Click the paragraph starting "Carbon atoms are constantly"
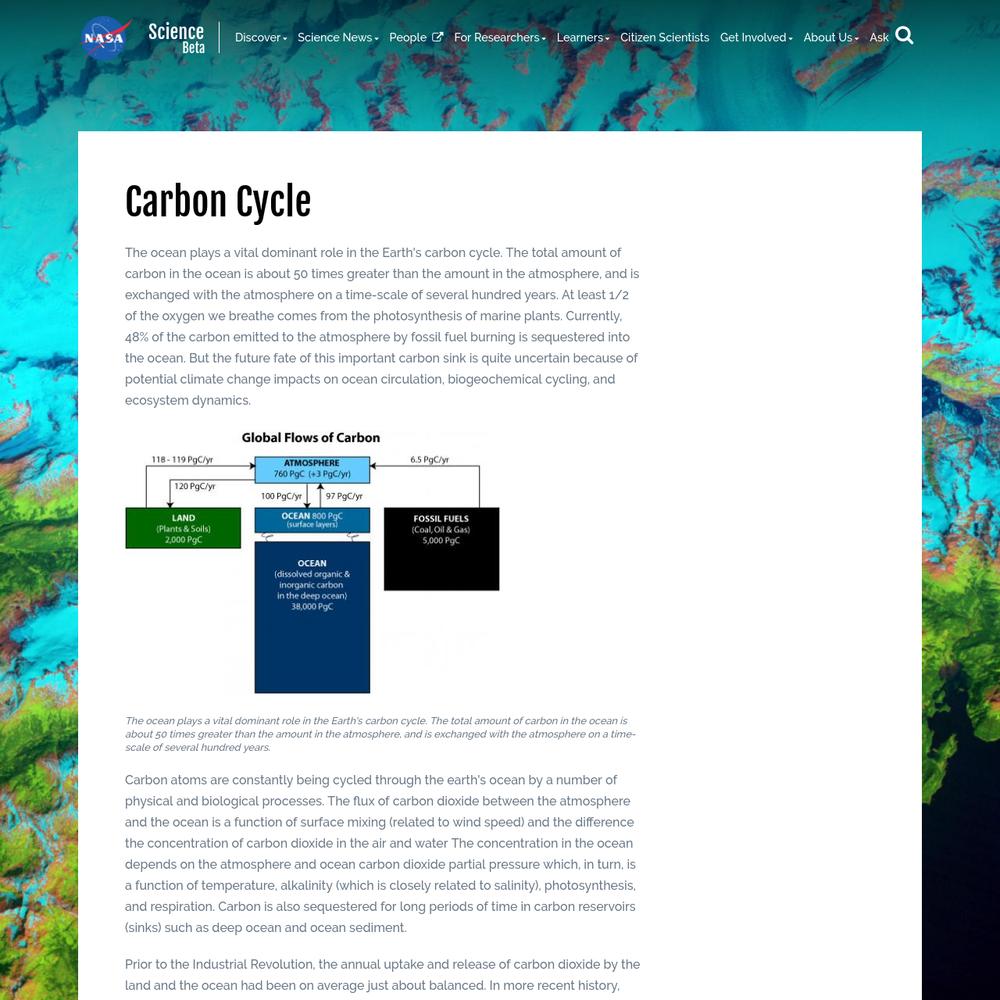Screen dimensions: 1000x1000 click(x=381, y=853)
